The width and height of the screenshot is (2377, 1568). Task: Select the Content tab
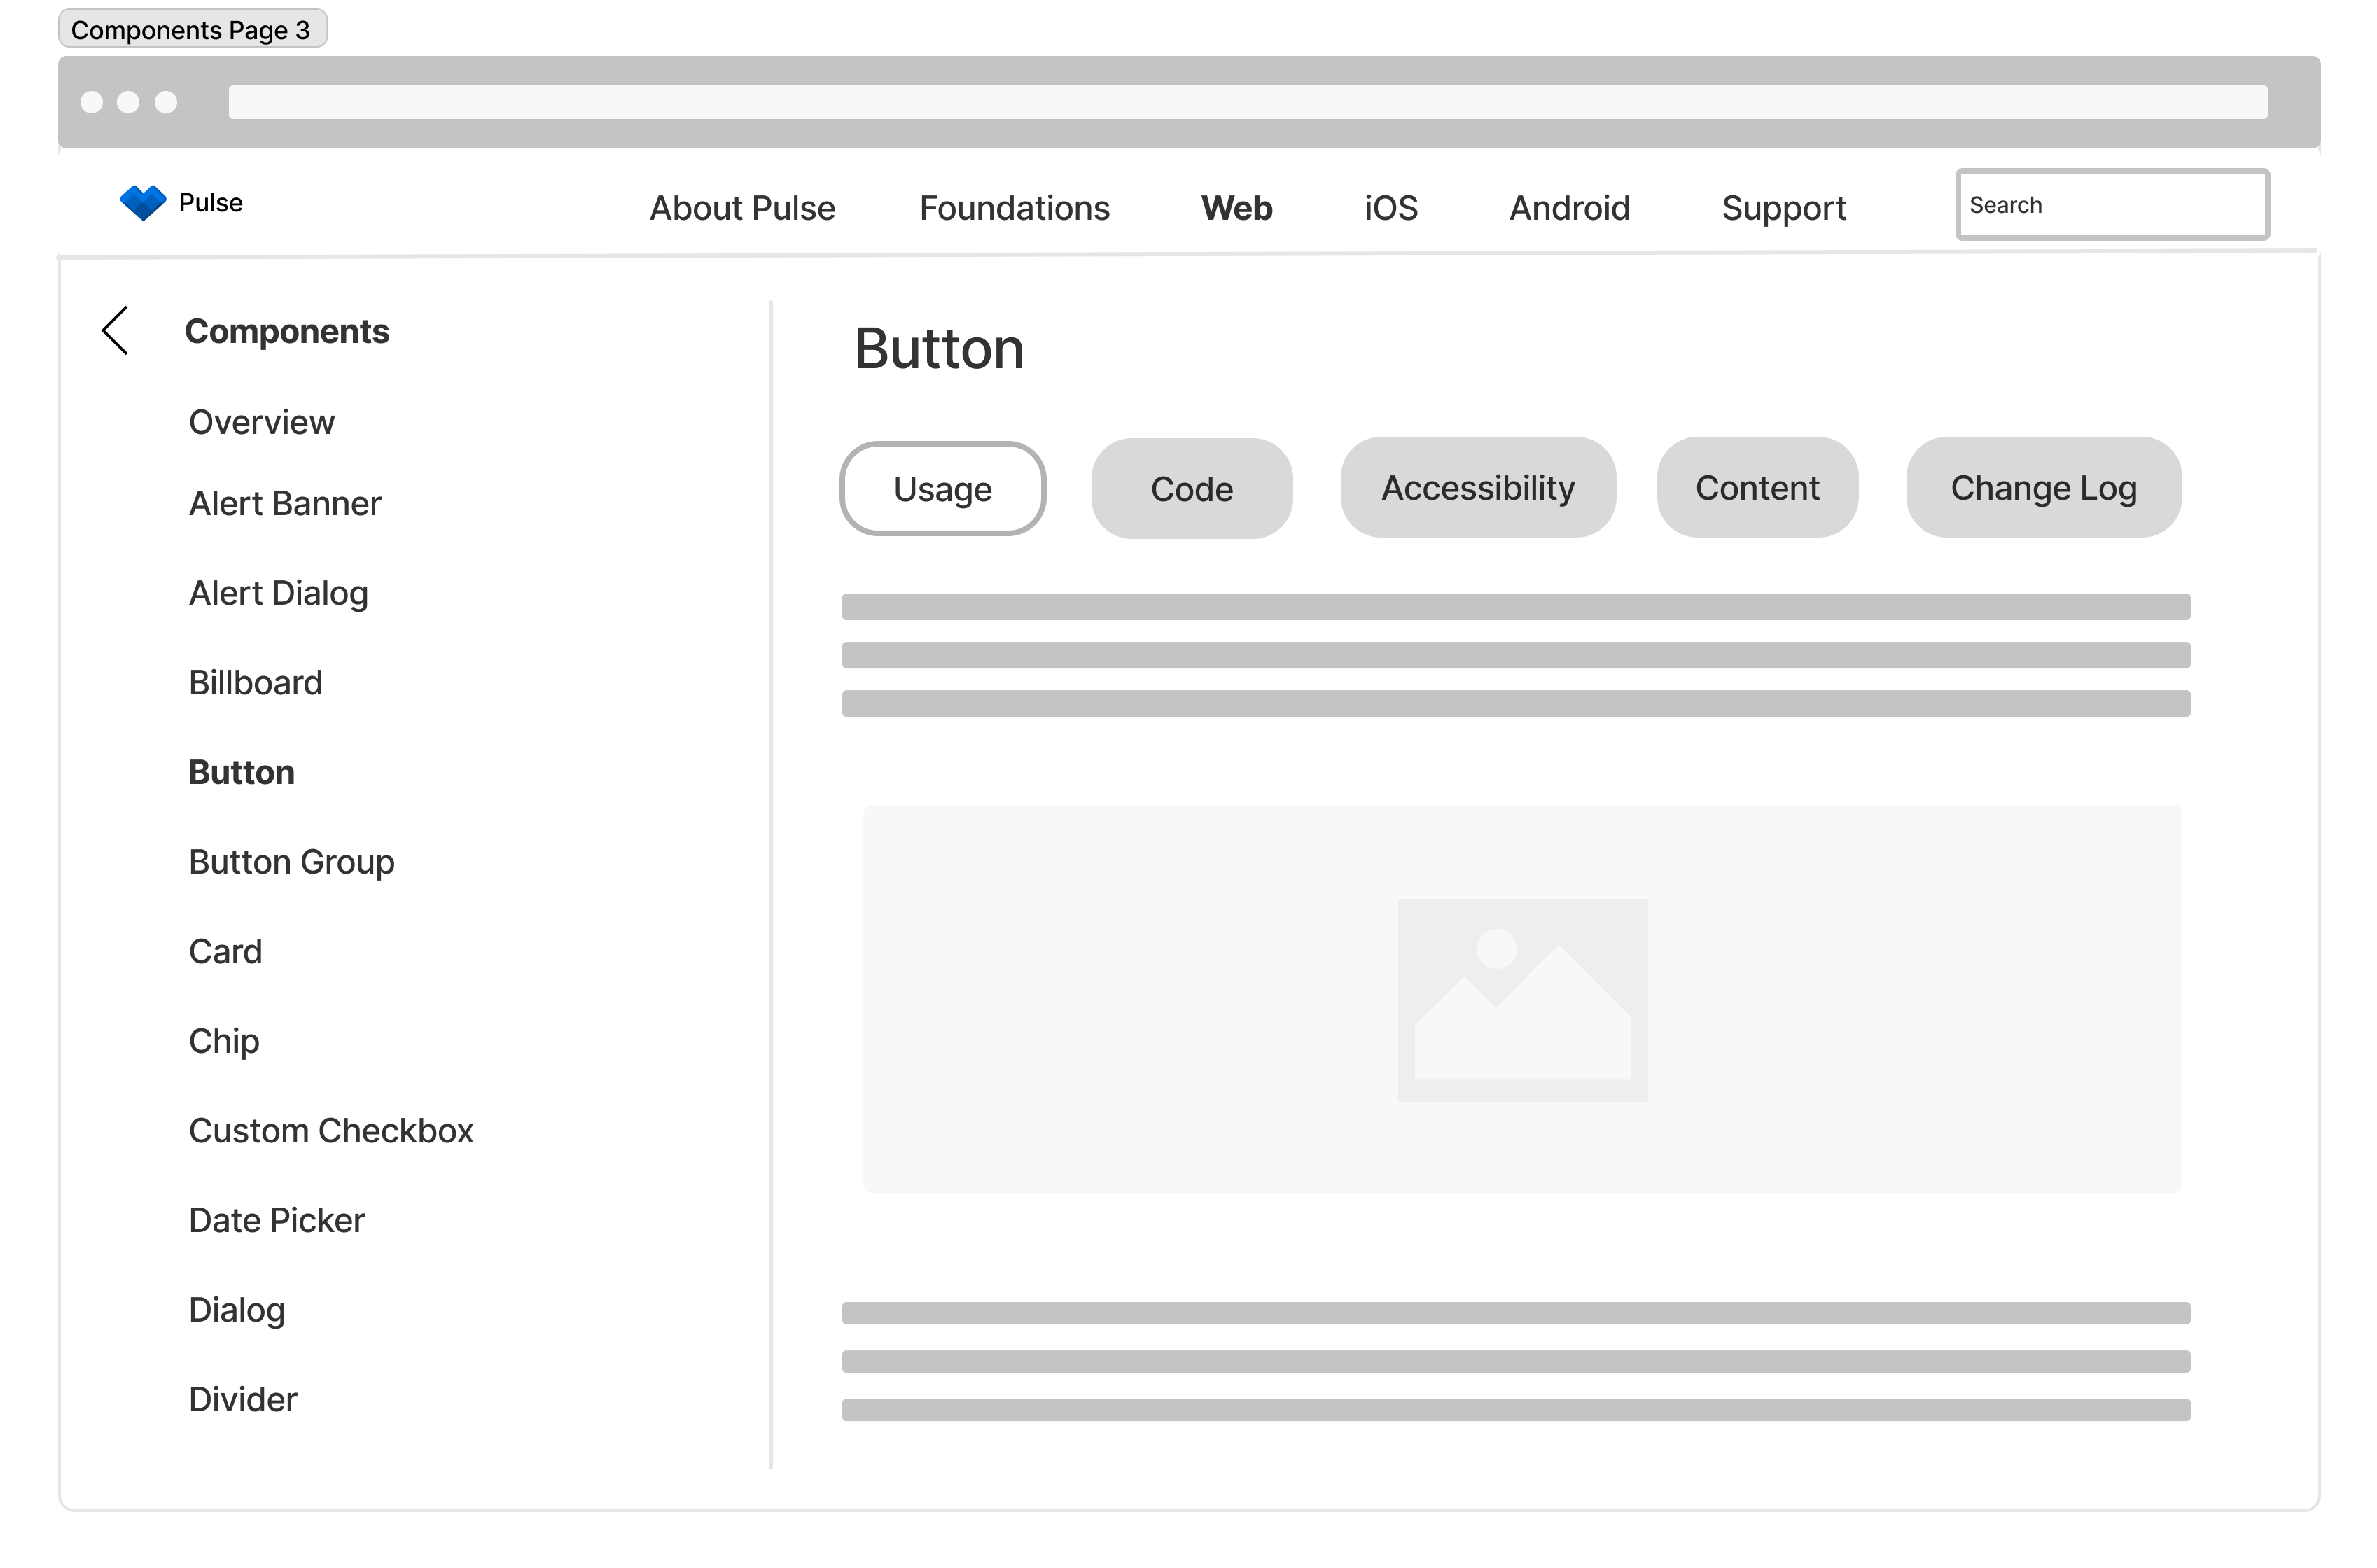click(x=1757, y=488)
